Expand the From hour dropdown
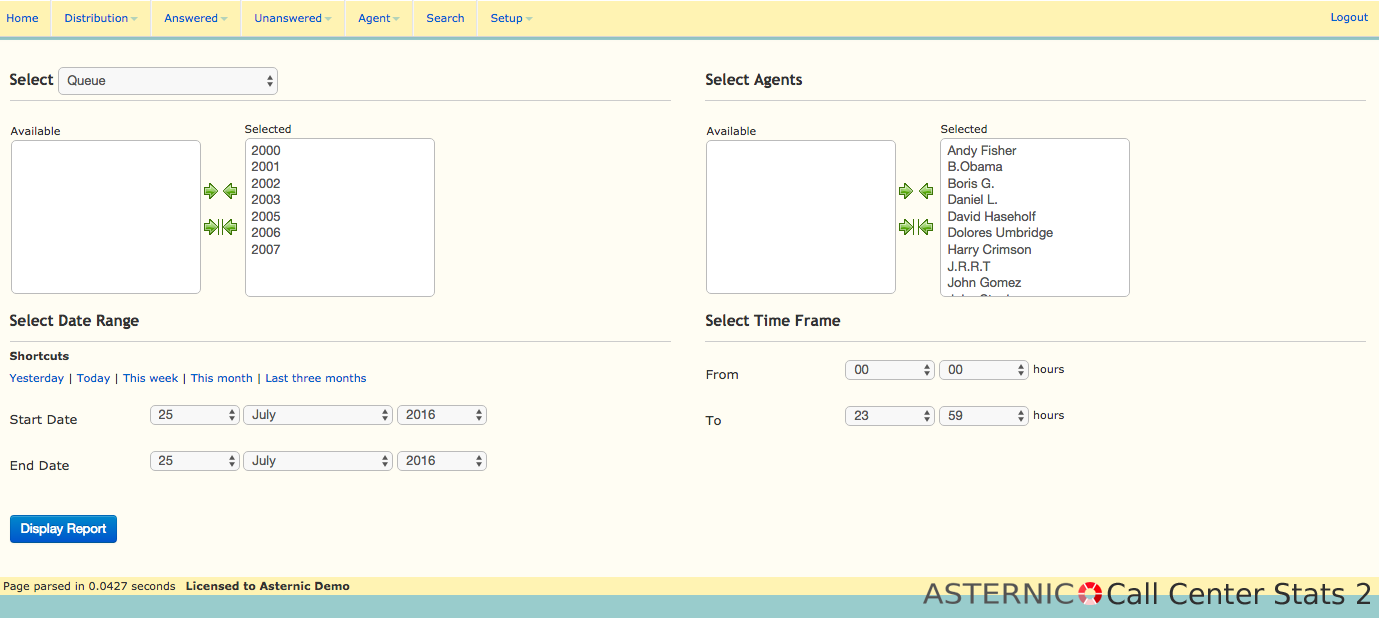The height and width of the screenshot is (618, 1379). point(889,370)
